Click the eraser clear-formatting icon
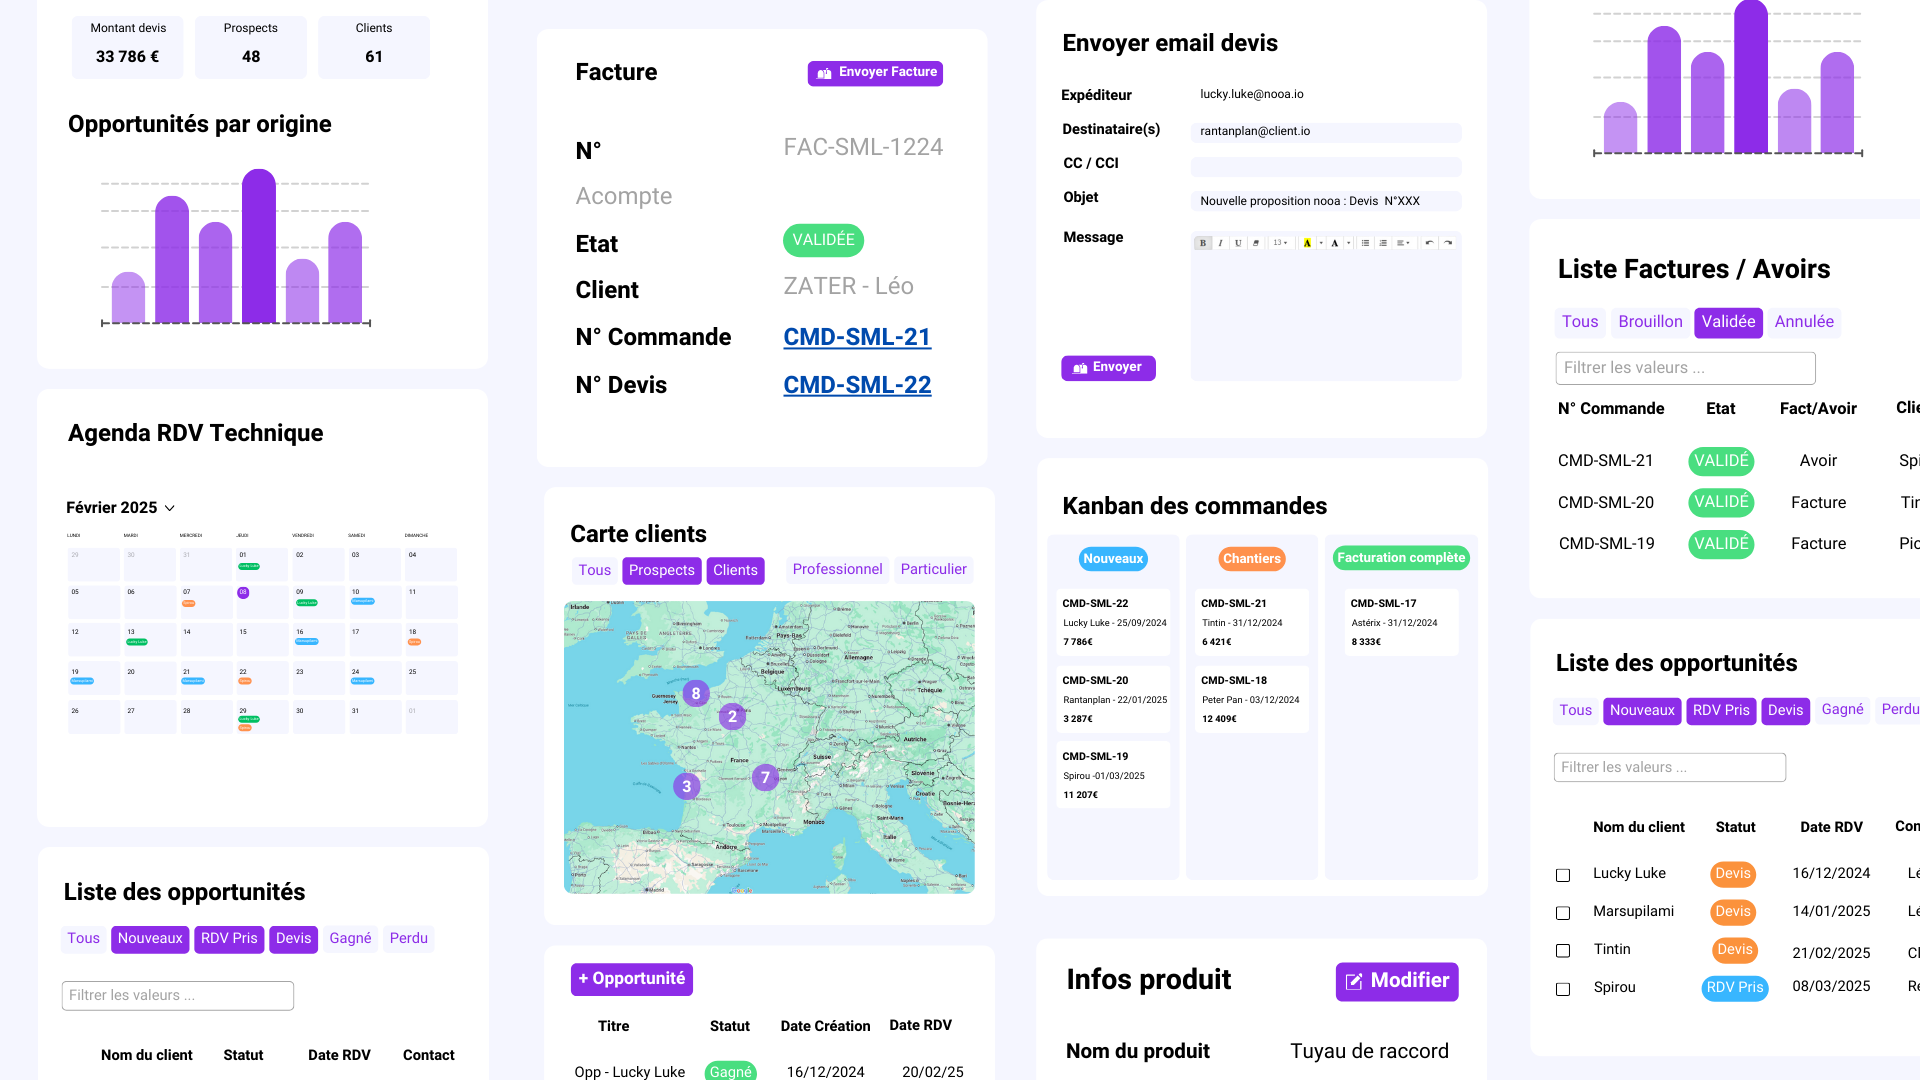1920x1080 pixels. (x=1256, y=243)
